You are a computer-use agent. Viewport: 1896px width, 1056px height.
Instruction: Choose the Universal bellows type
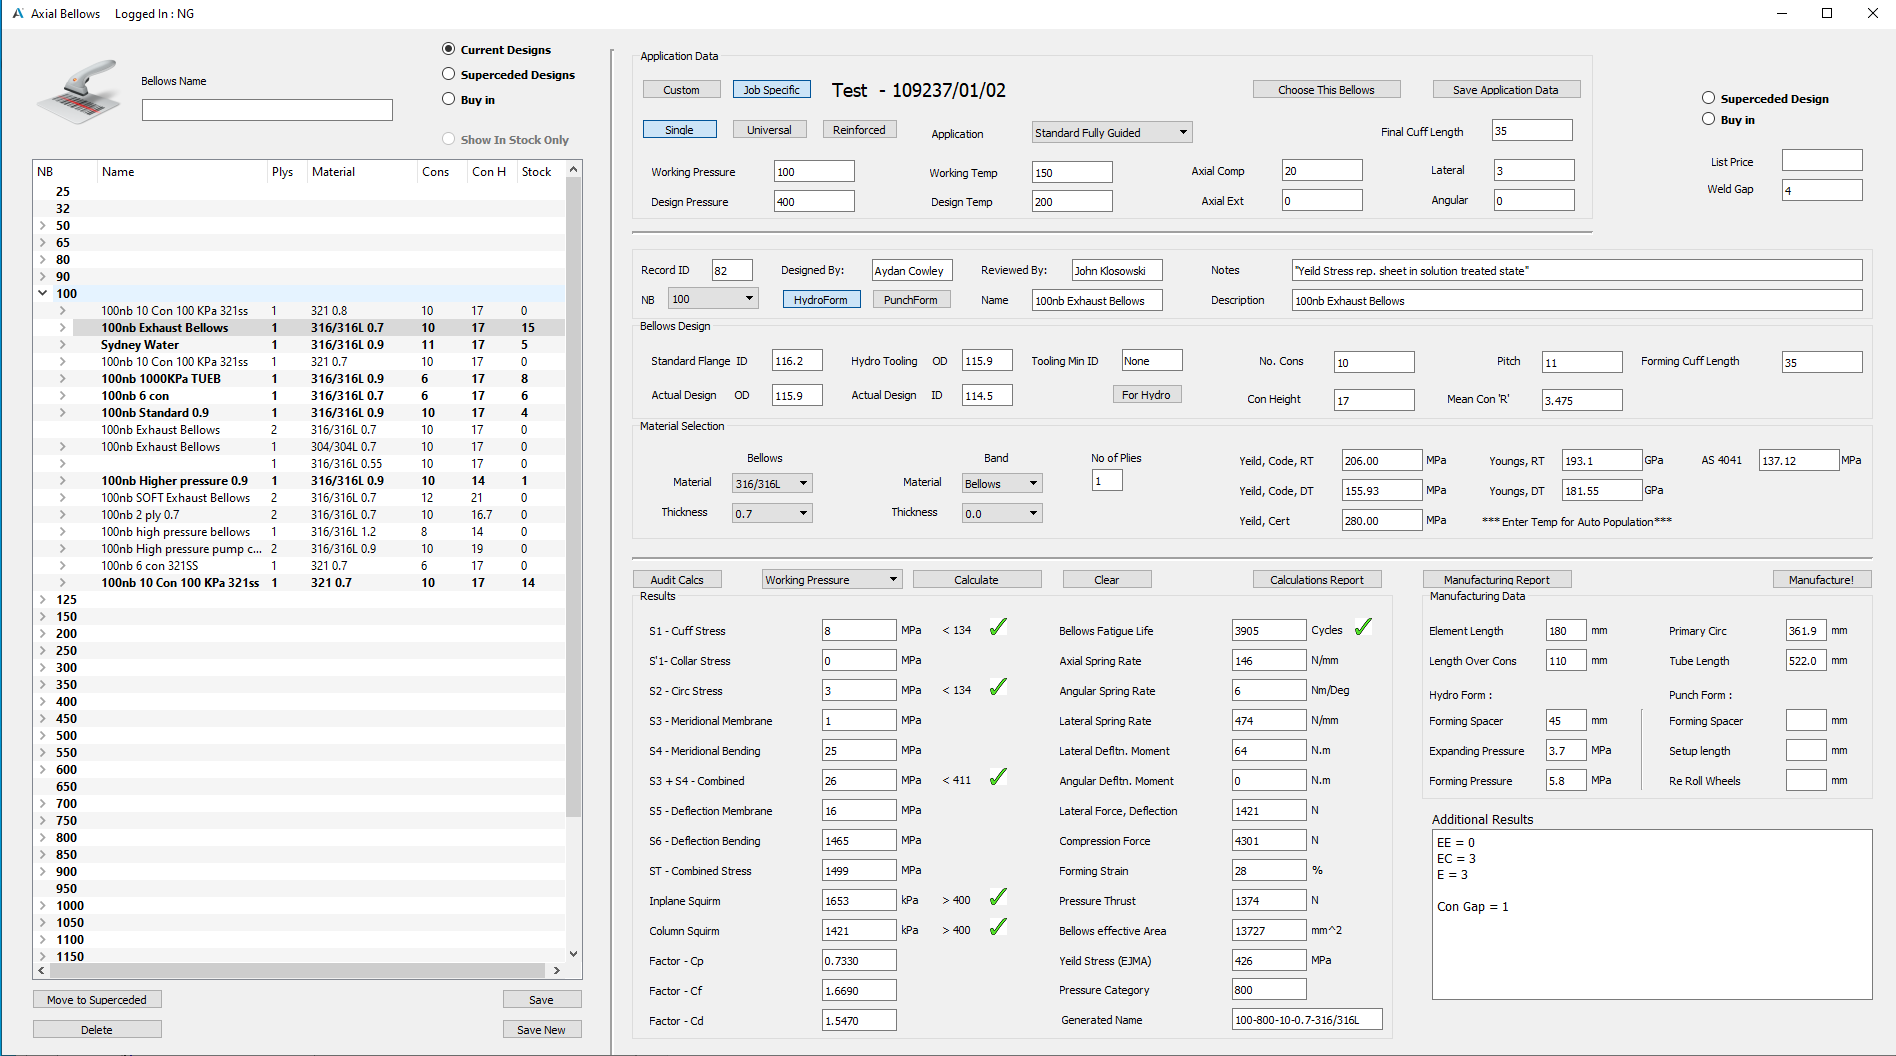click(x=769, y=129)
